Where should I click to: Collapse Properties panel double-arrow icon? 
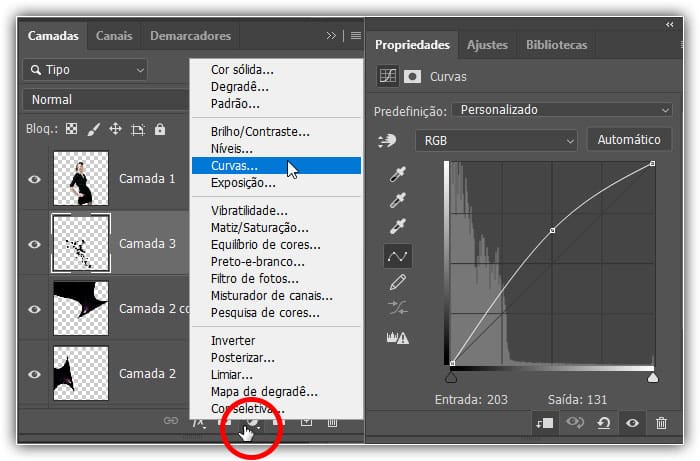670,25
